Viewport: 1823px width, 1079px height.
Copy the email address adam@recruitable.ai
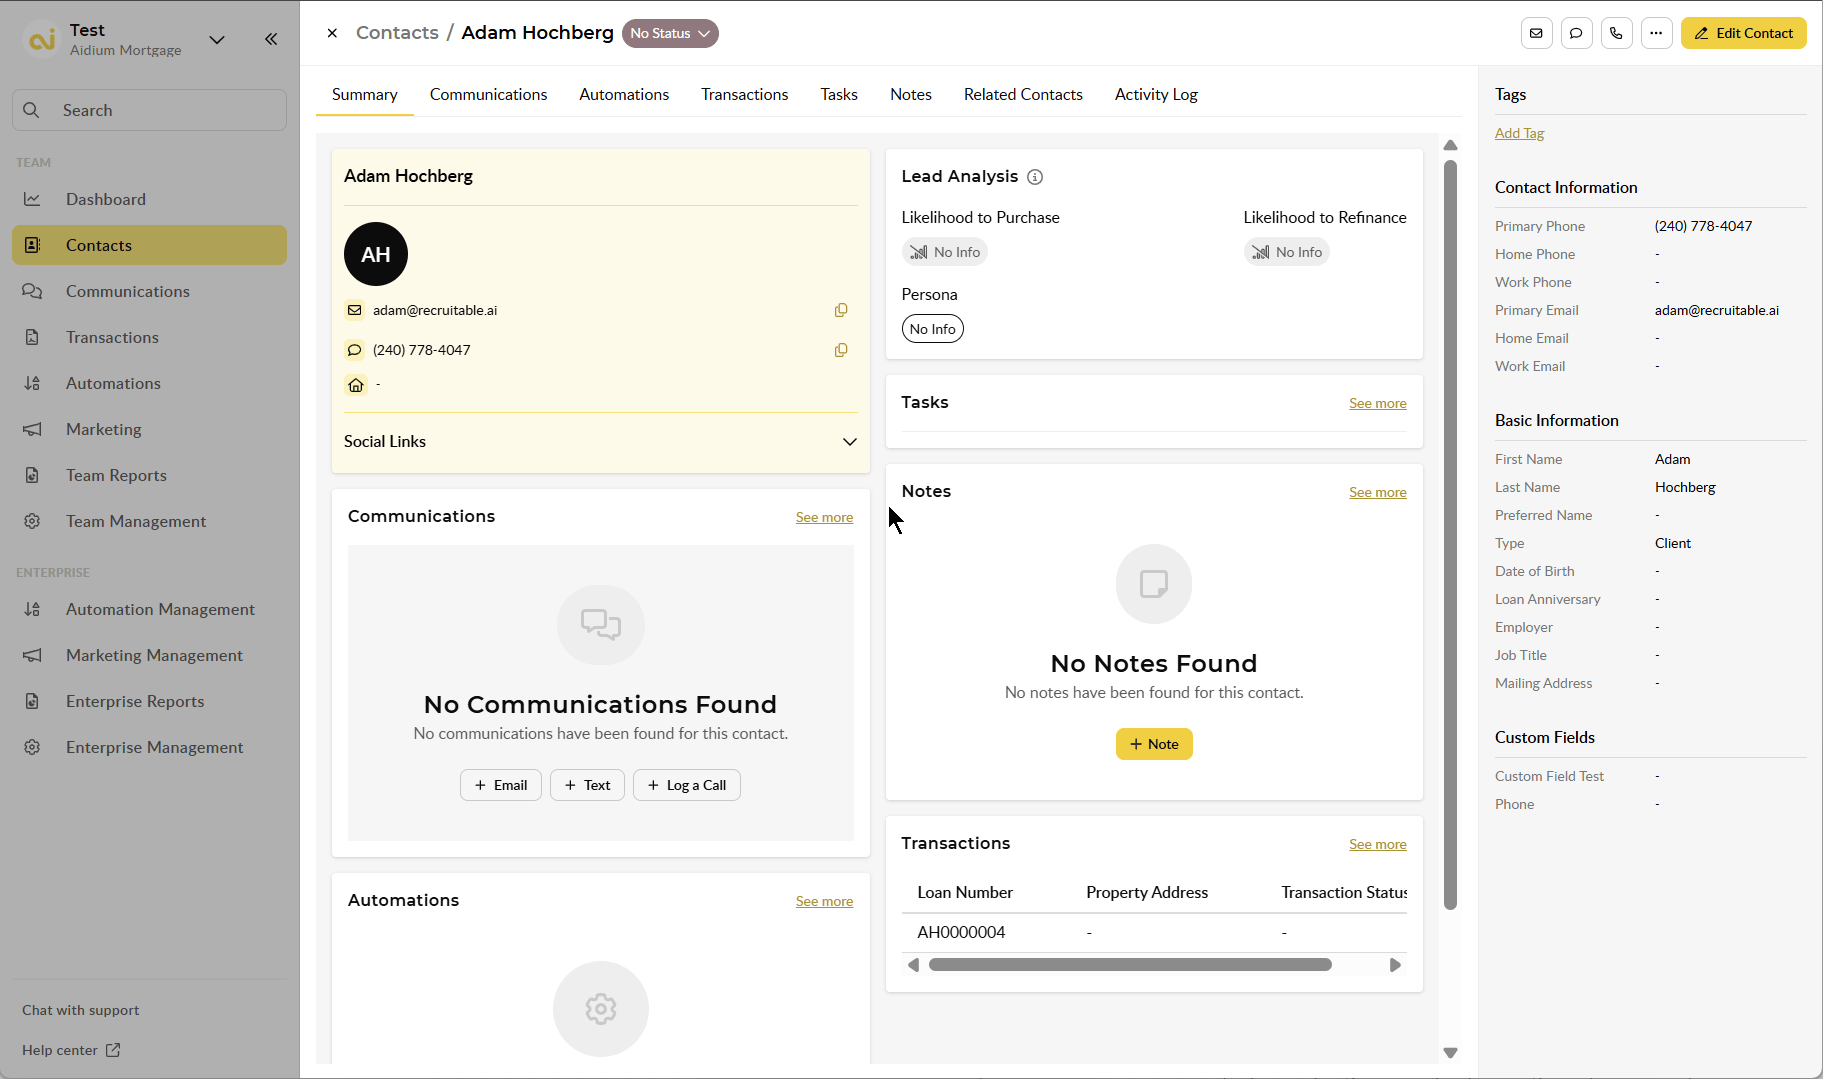click(841, 310)
